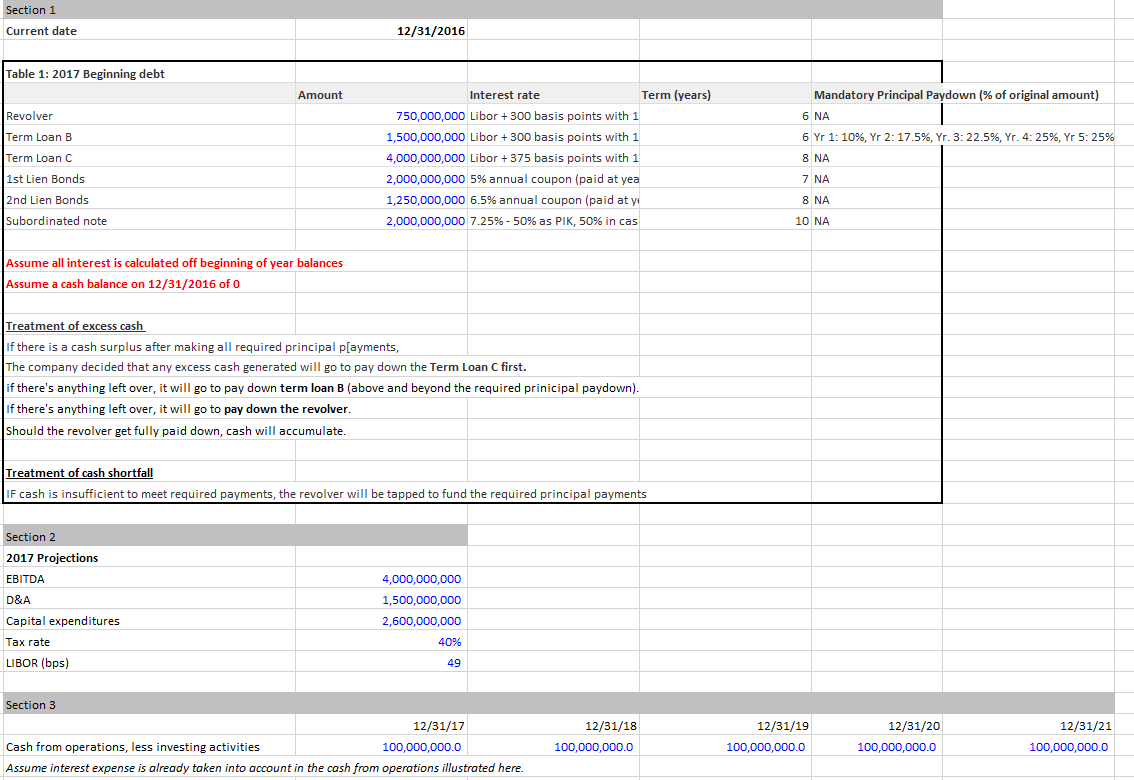Select the D&A value 1,500,000,000
The width and height of the screenshot is (1134, 780).
(422, 599)
